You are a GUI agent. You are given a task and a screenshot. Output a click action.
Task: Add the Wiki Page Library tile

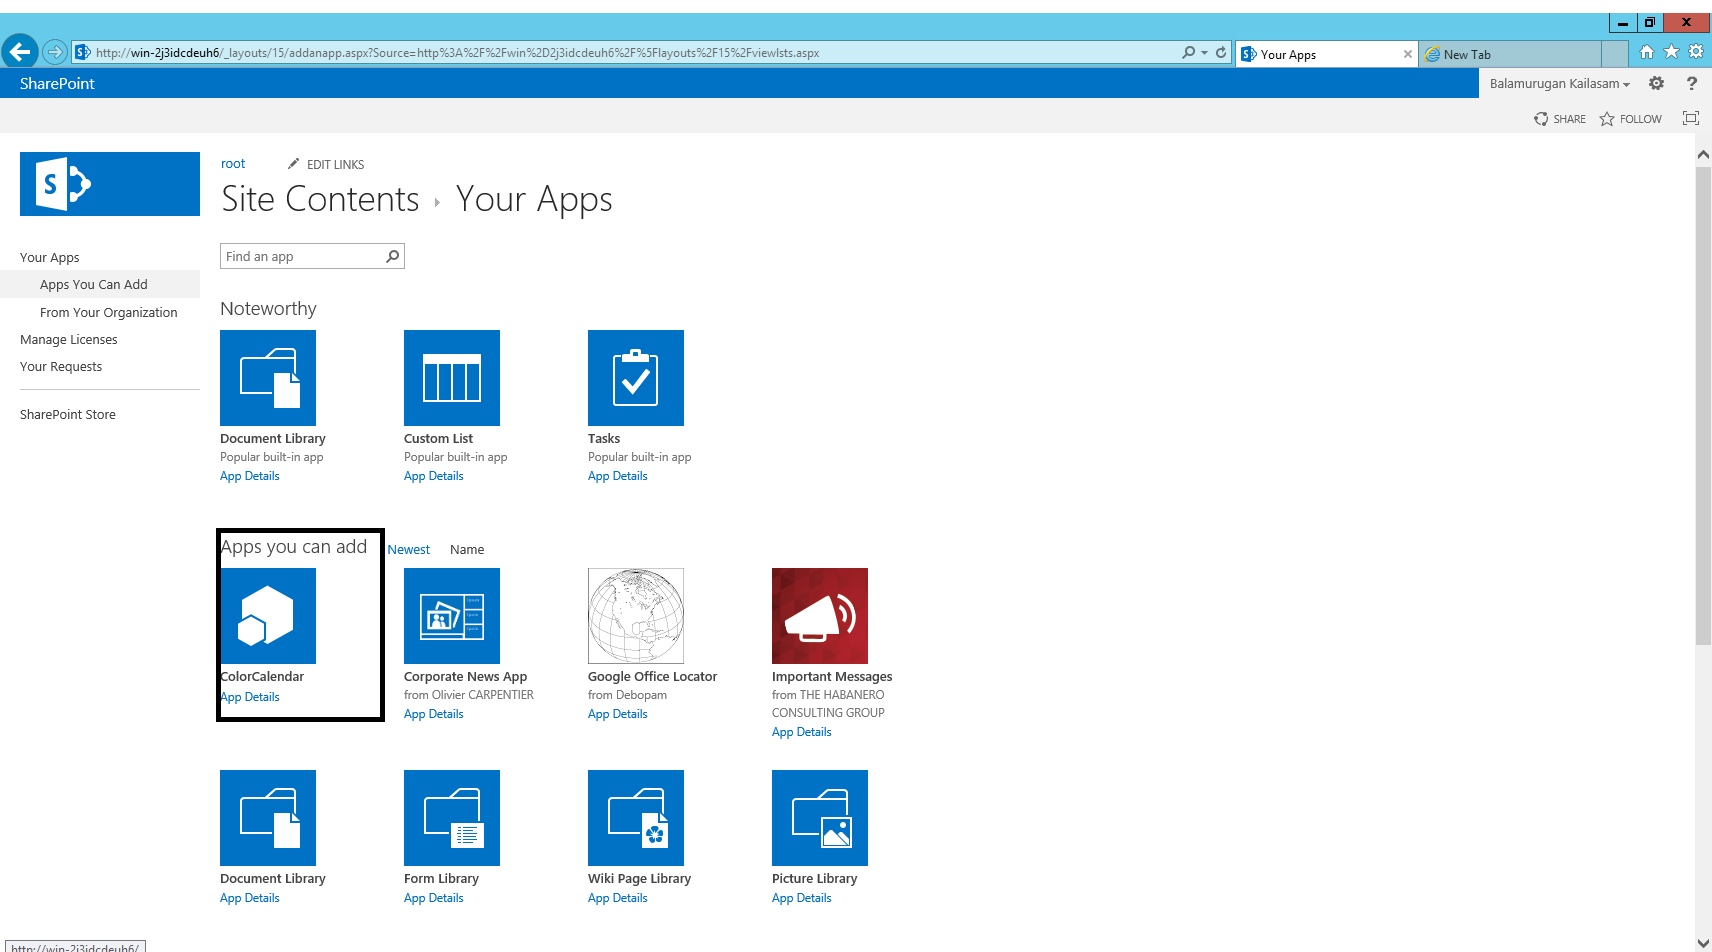636,818
